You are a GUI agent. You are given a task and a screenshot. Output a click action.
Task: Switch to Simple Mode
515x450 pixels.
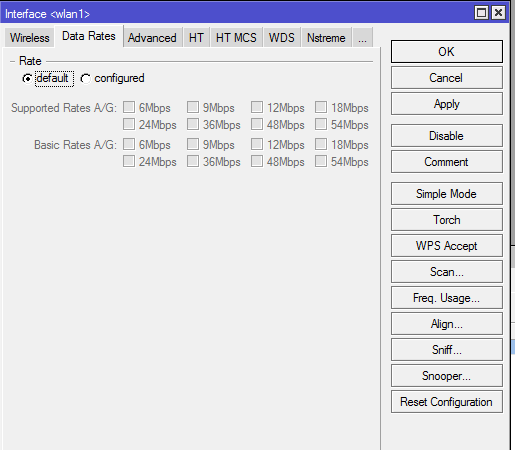447,194
